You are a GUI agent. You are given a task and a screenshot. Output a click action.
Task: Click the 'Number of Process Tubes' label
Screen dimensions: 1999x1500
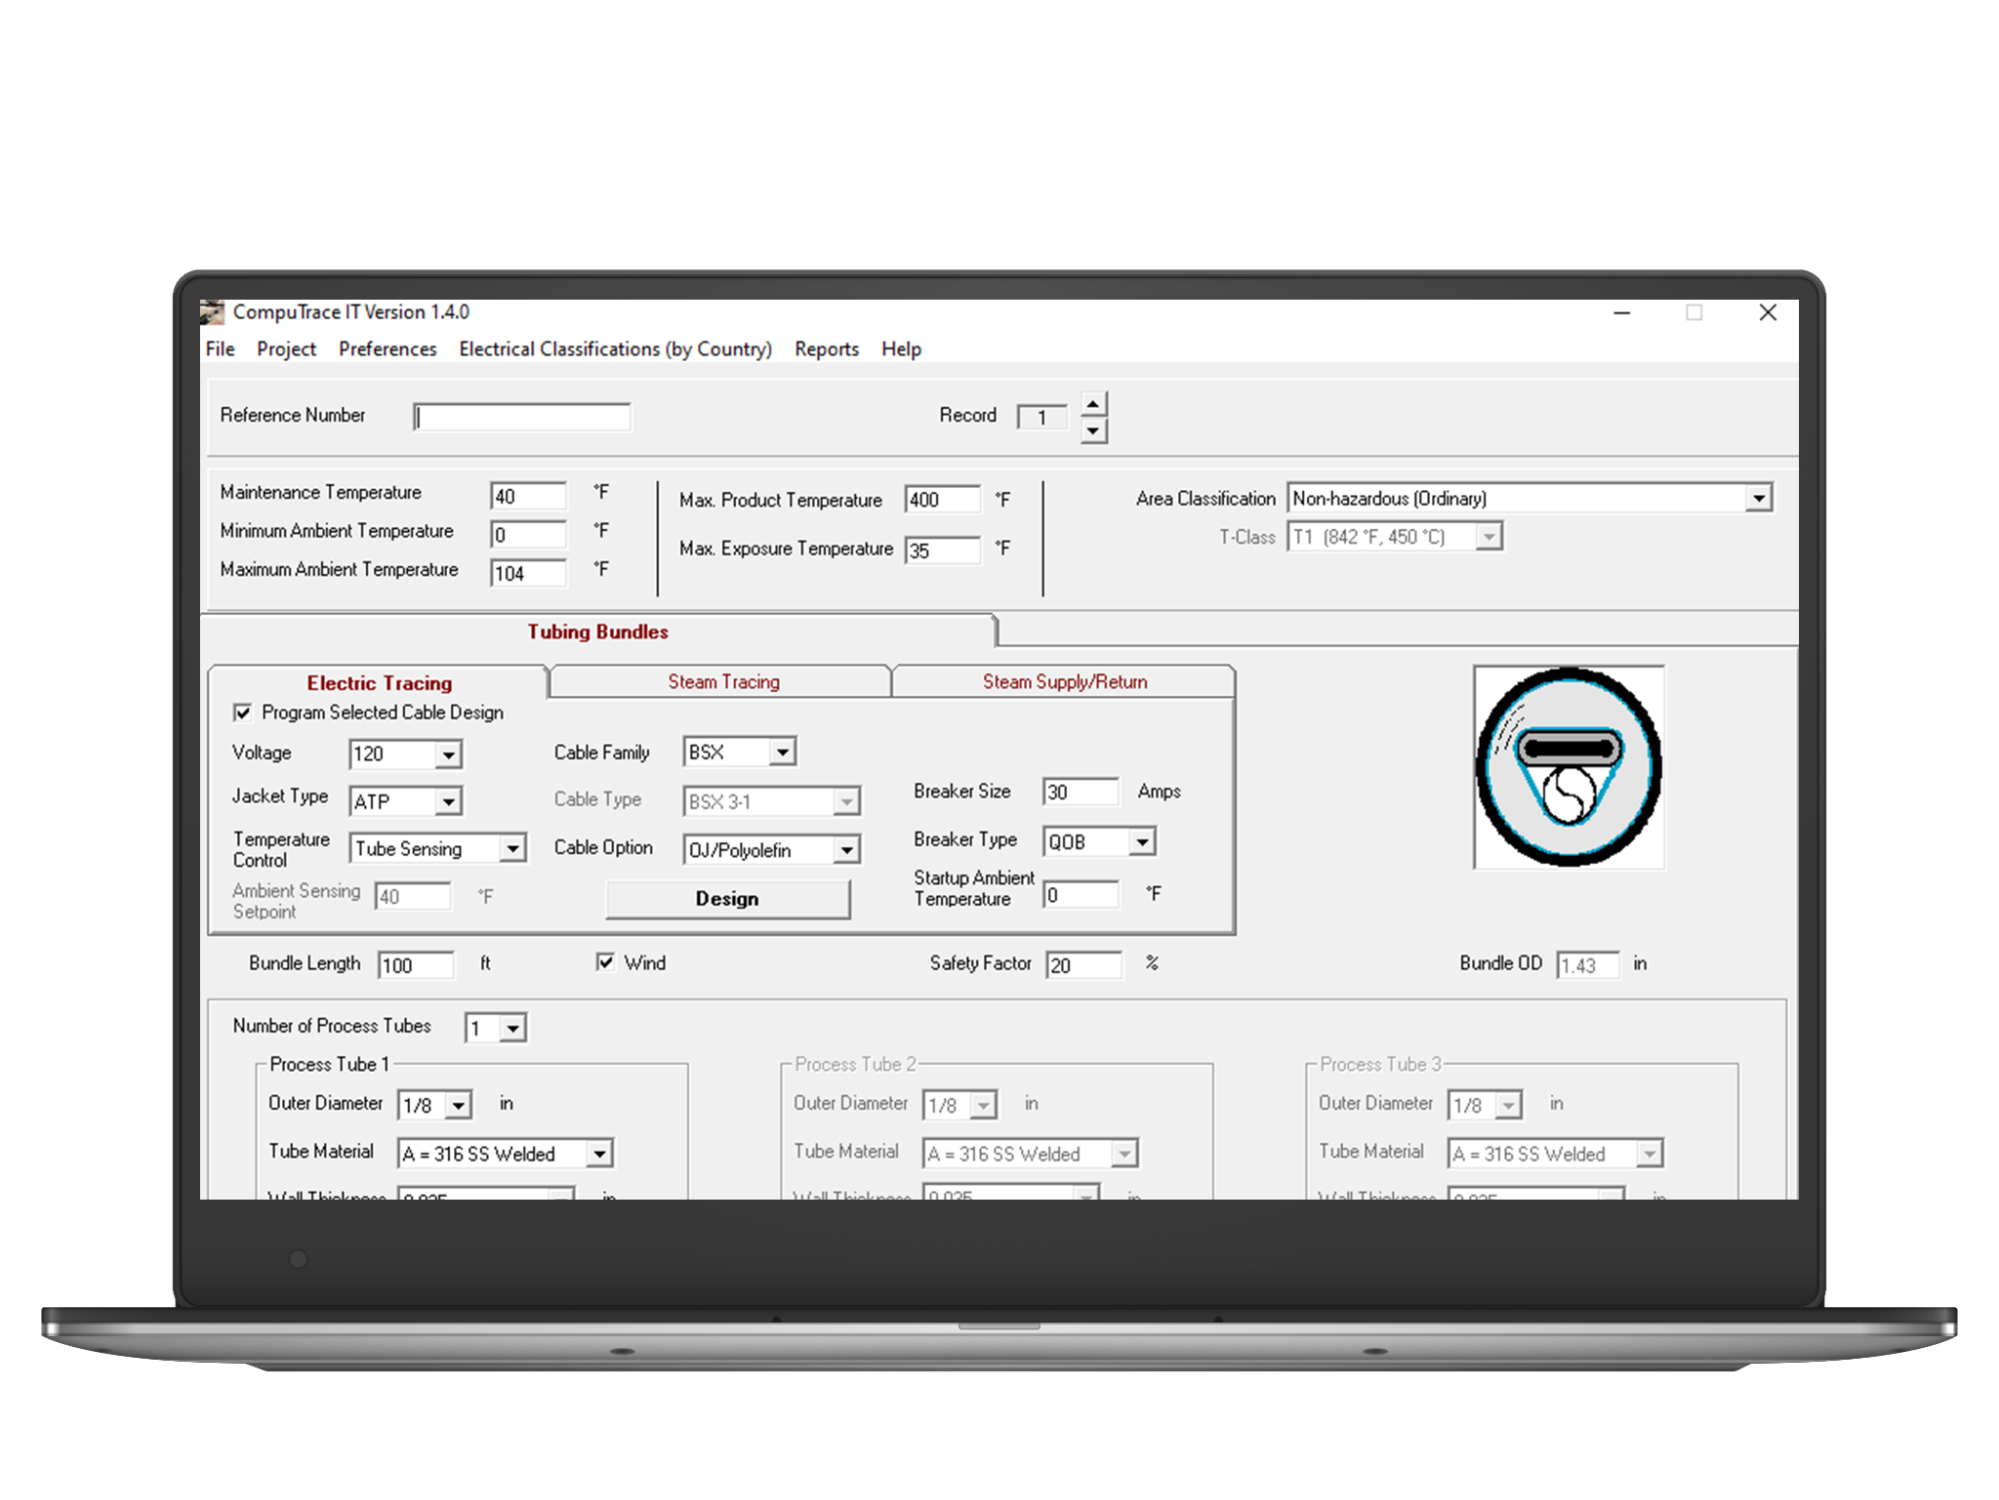[332, 1026]
